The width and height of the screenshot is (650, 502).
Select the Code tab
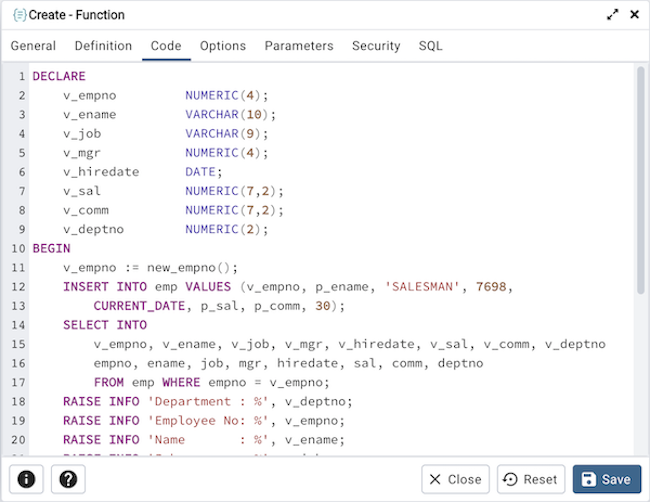tap(166, 46)
